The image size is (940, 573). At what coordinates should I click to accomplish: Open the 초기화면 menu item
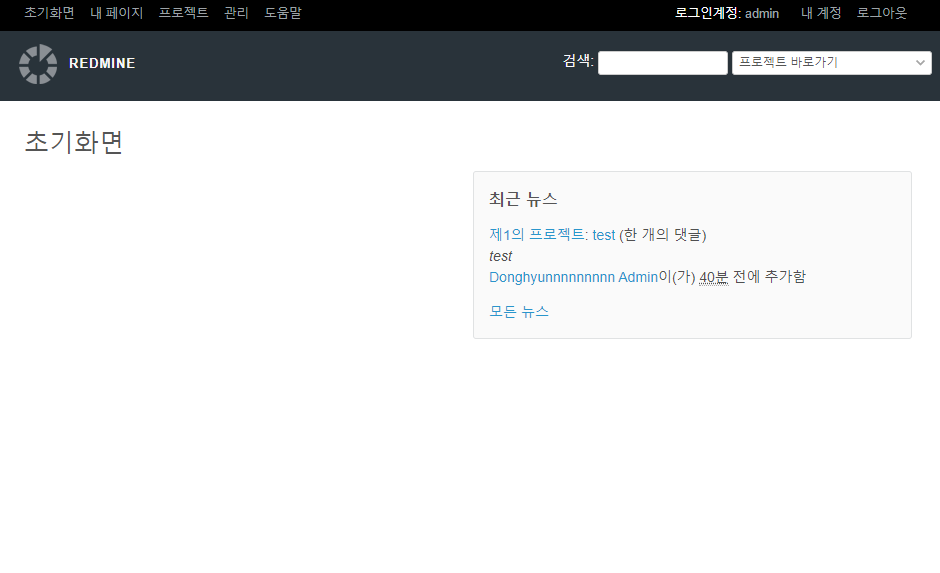(x=49, y=13)
